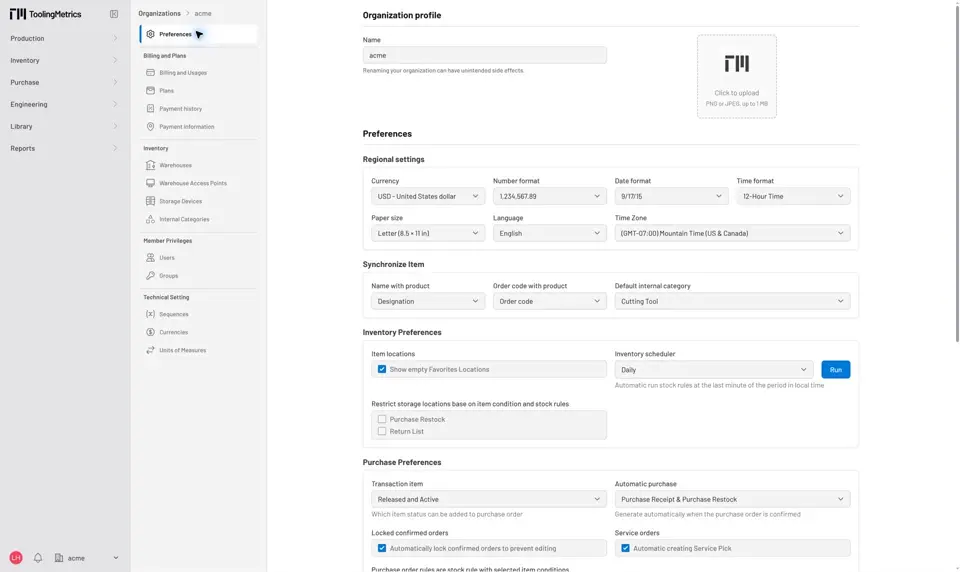Screen dimensions: 960x572
Task: Open the Paper size dropdown
Action: click(428, 233)
